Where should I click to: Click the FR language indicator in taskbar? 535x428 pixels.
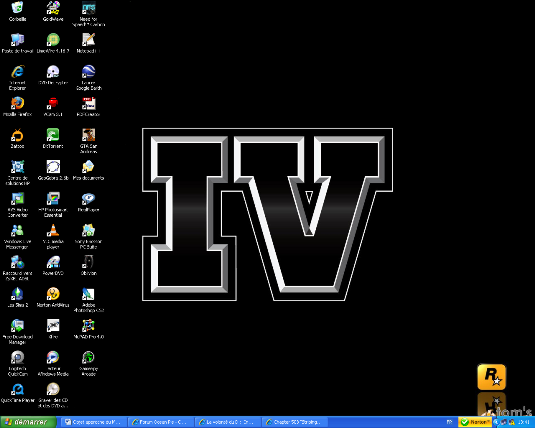click(x=450, y=422)
